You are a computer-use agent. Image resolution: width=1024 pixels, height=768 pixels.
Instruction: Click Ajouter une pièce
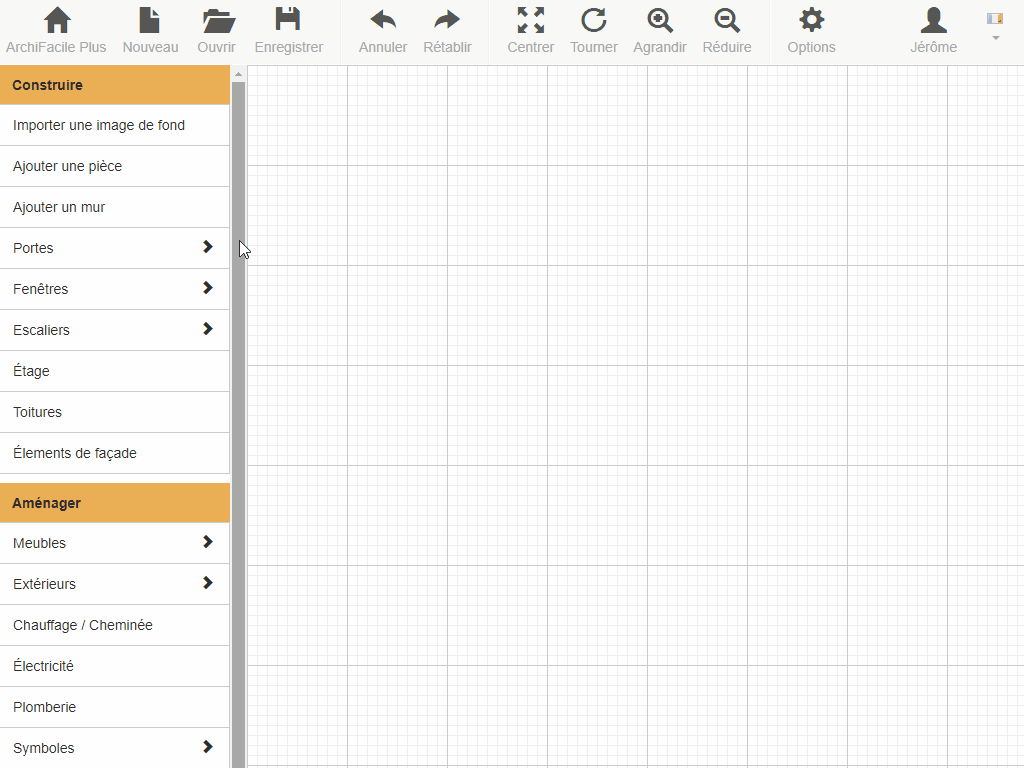coord(115,166)
